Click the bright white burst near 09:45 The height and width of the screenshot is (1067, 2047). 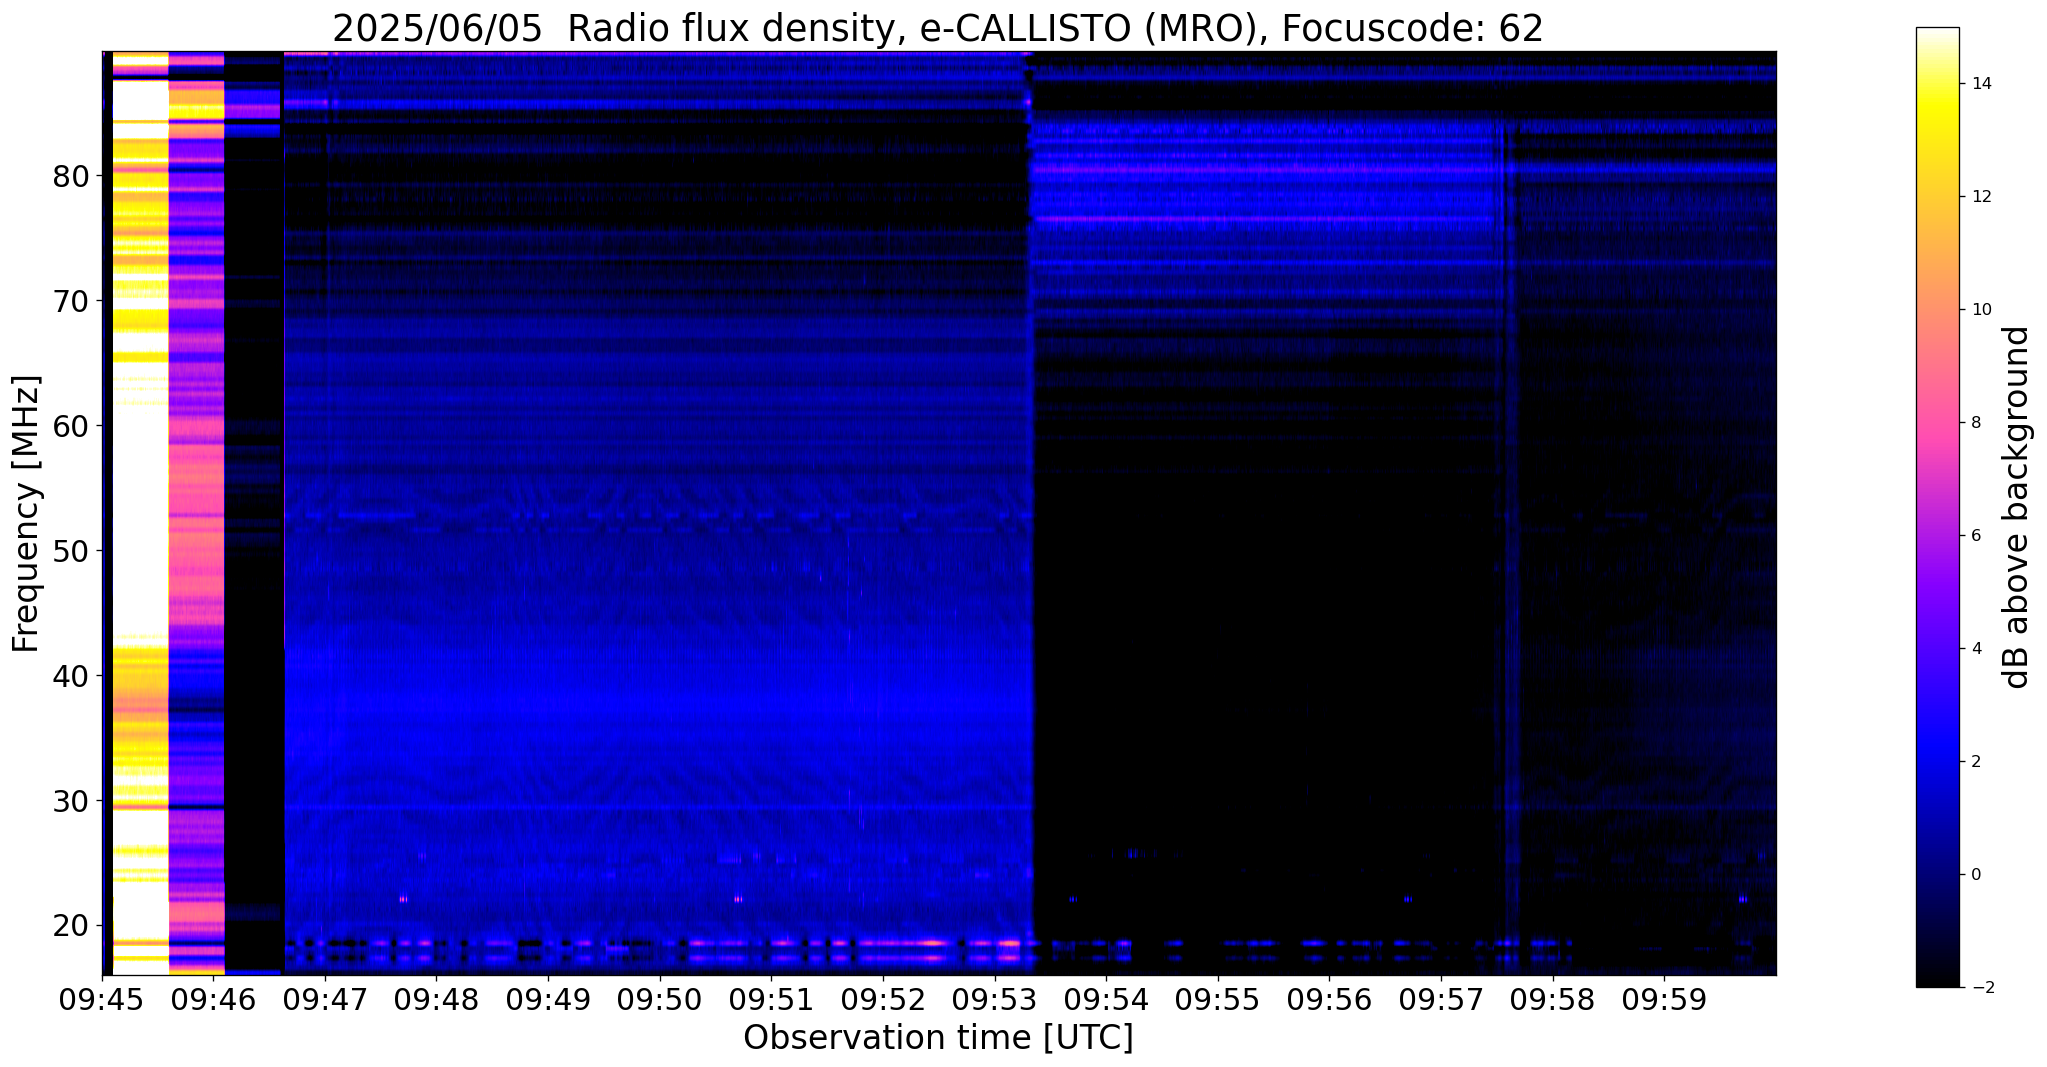[x=140, y=513]
